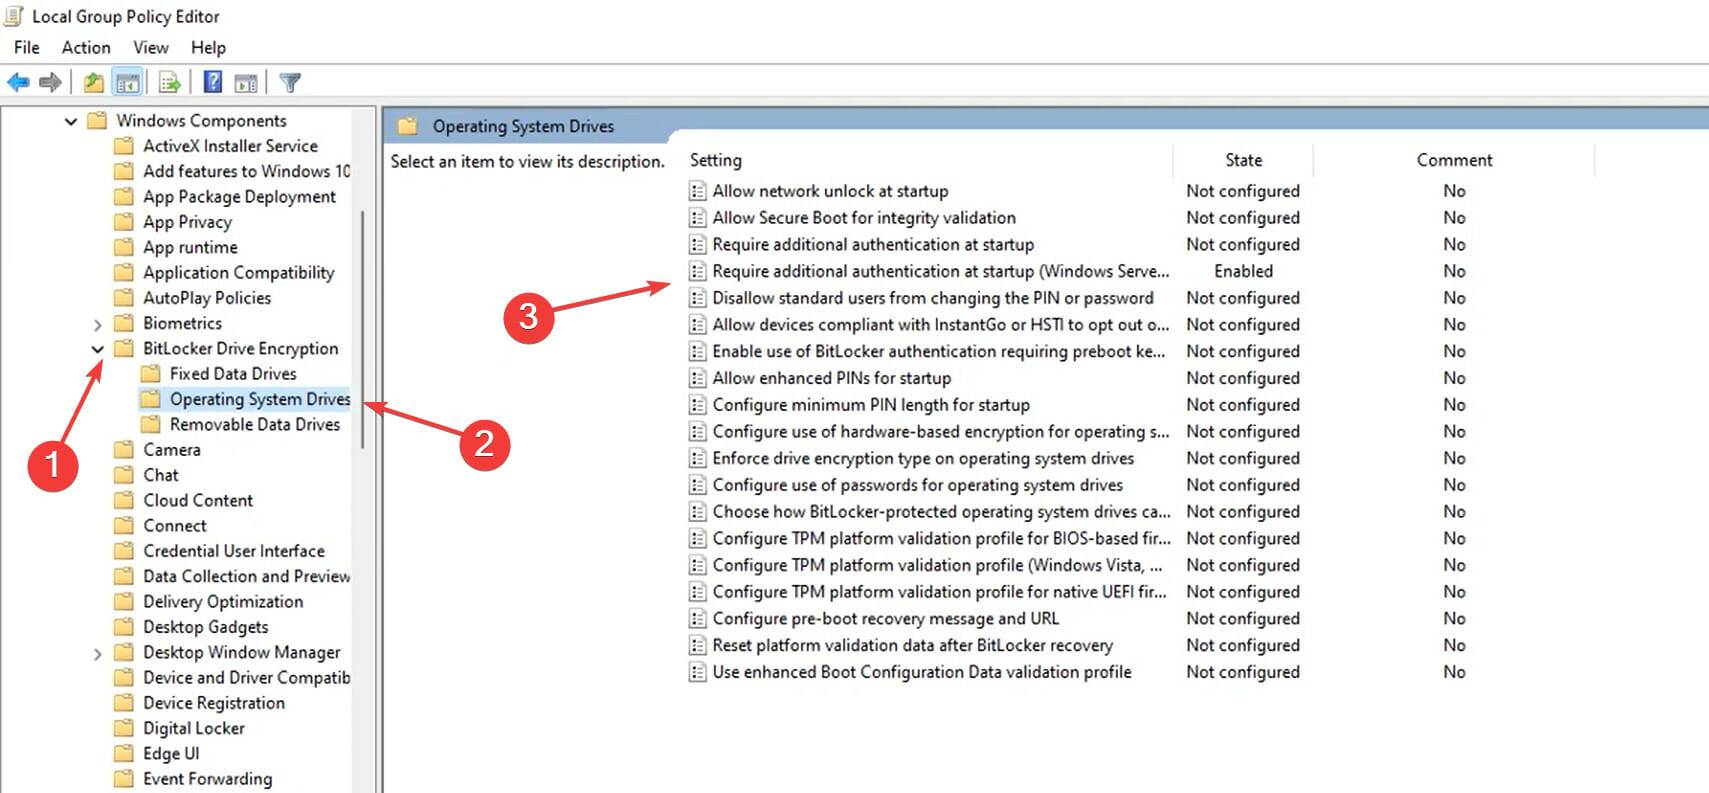Select Operating System Drives in tree
Screen dimensions: 1709x793
tap(260, 399)
